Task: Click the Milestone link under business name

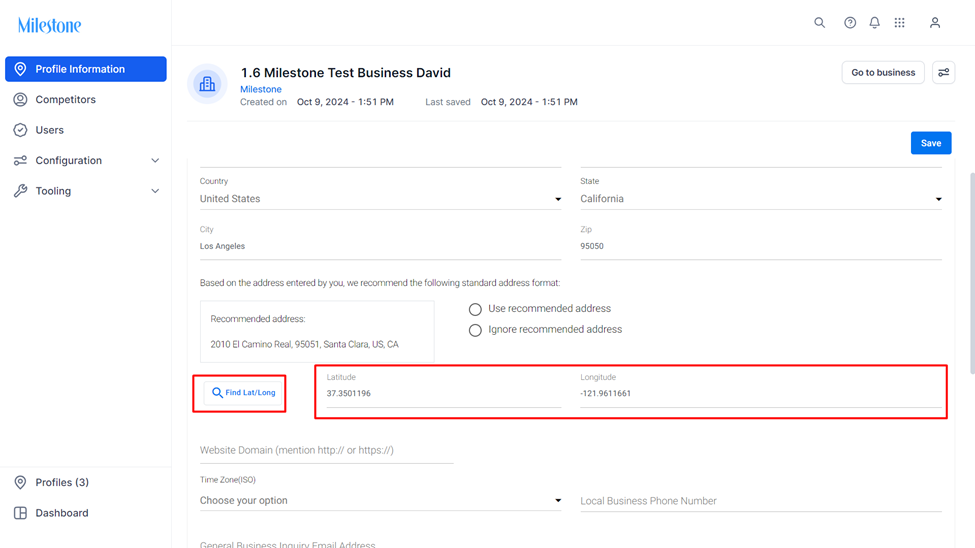Action: [261, 89]
